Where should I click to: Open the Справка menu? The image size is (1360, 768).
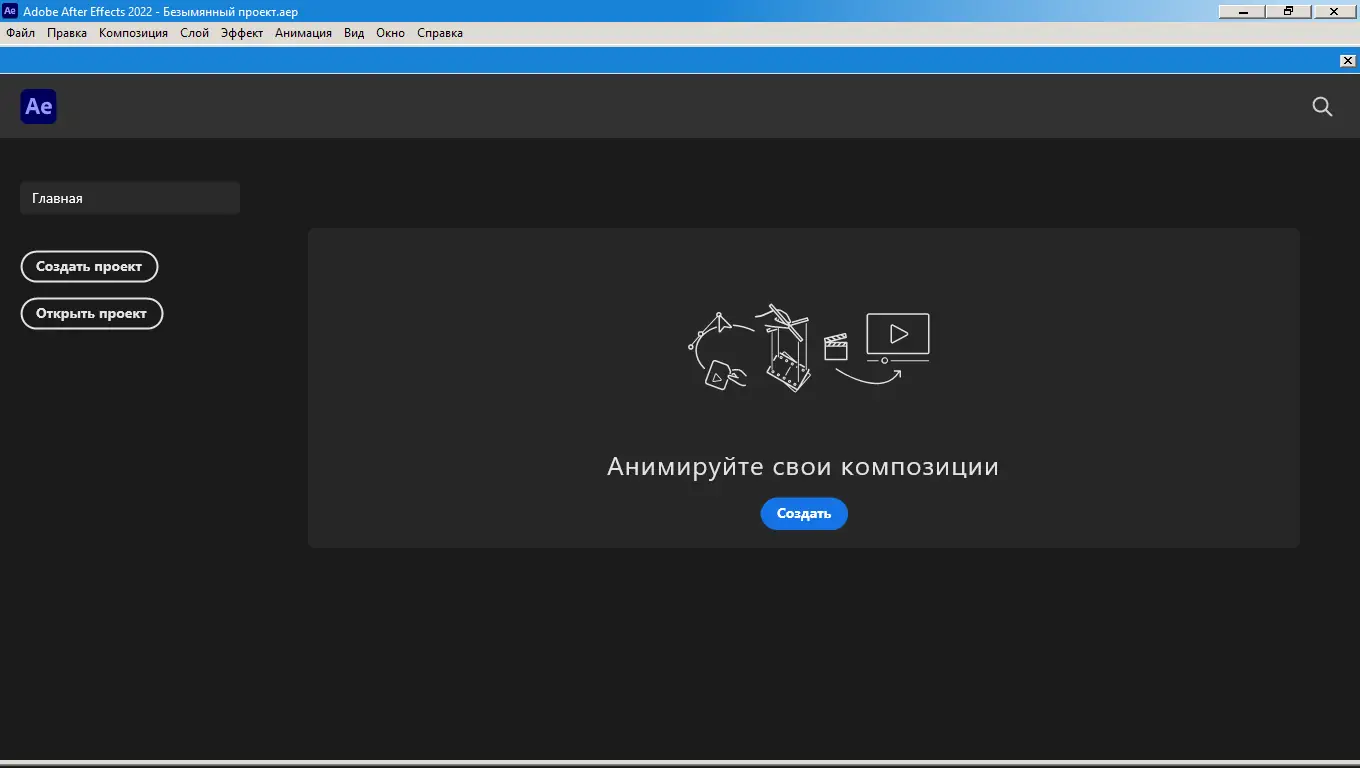click(x=439, y=33)
